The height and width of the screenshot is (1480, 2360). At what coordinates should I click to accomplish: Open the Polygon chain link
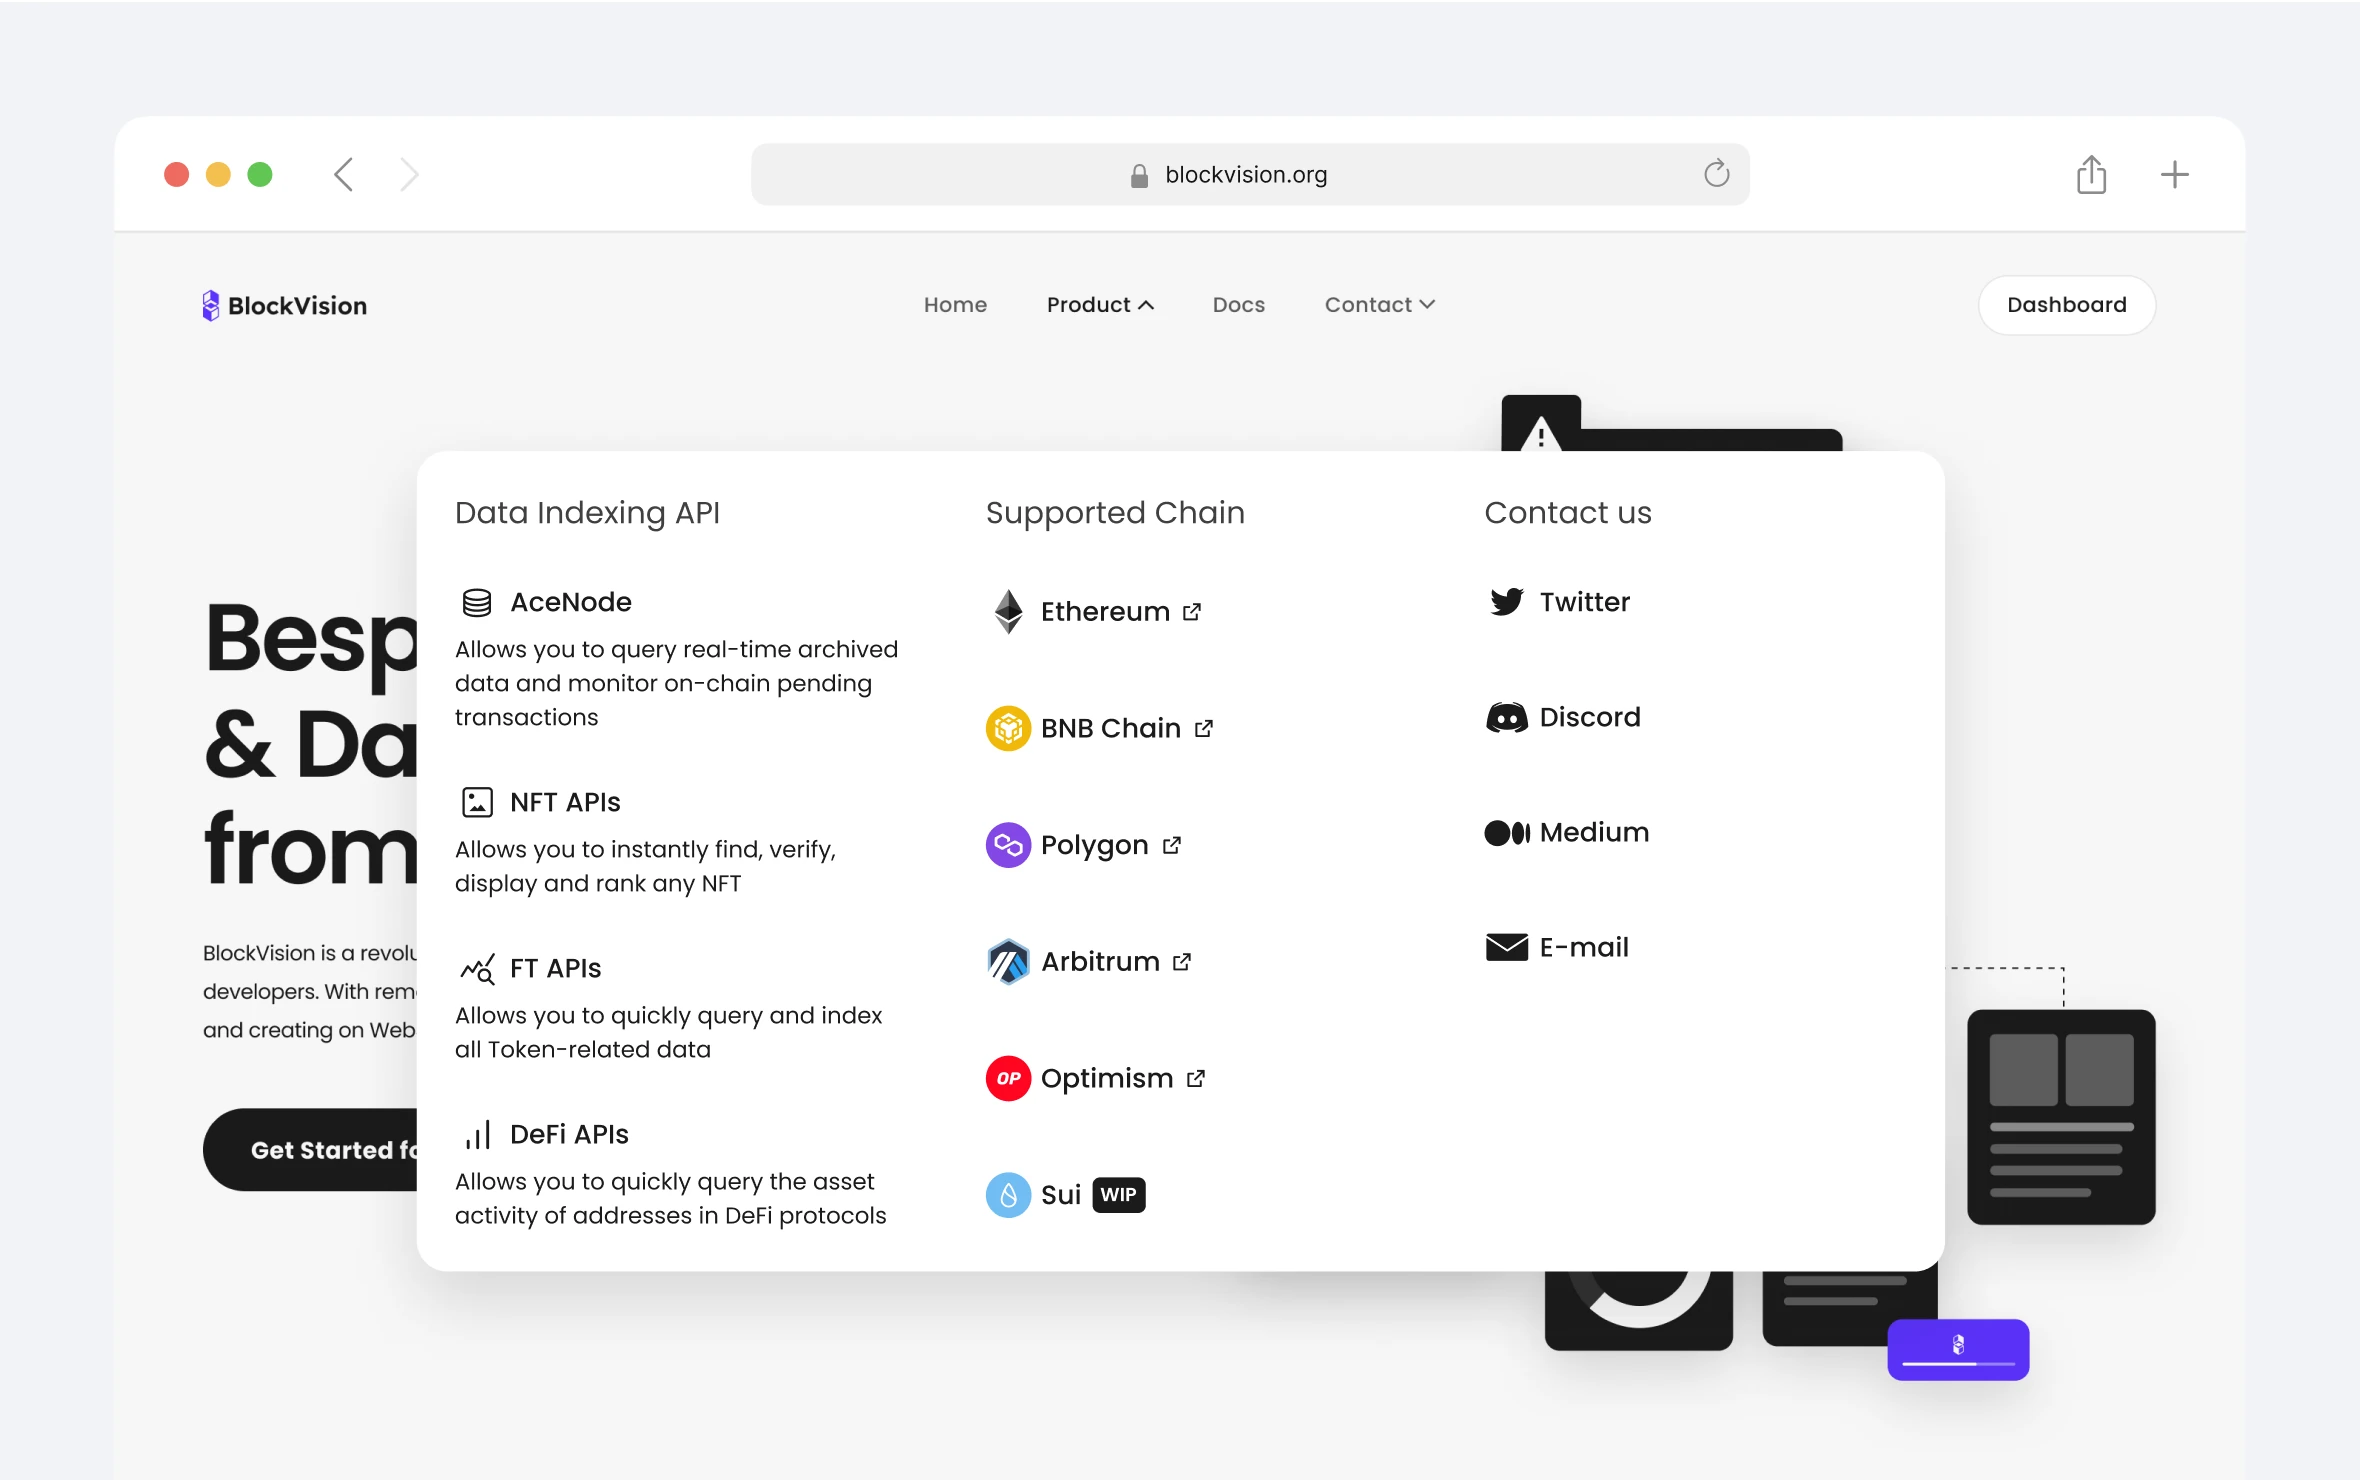(1094, 846)
